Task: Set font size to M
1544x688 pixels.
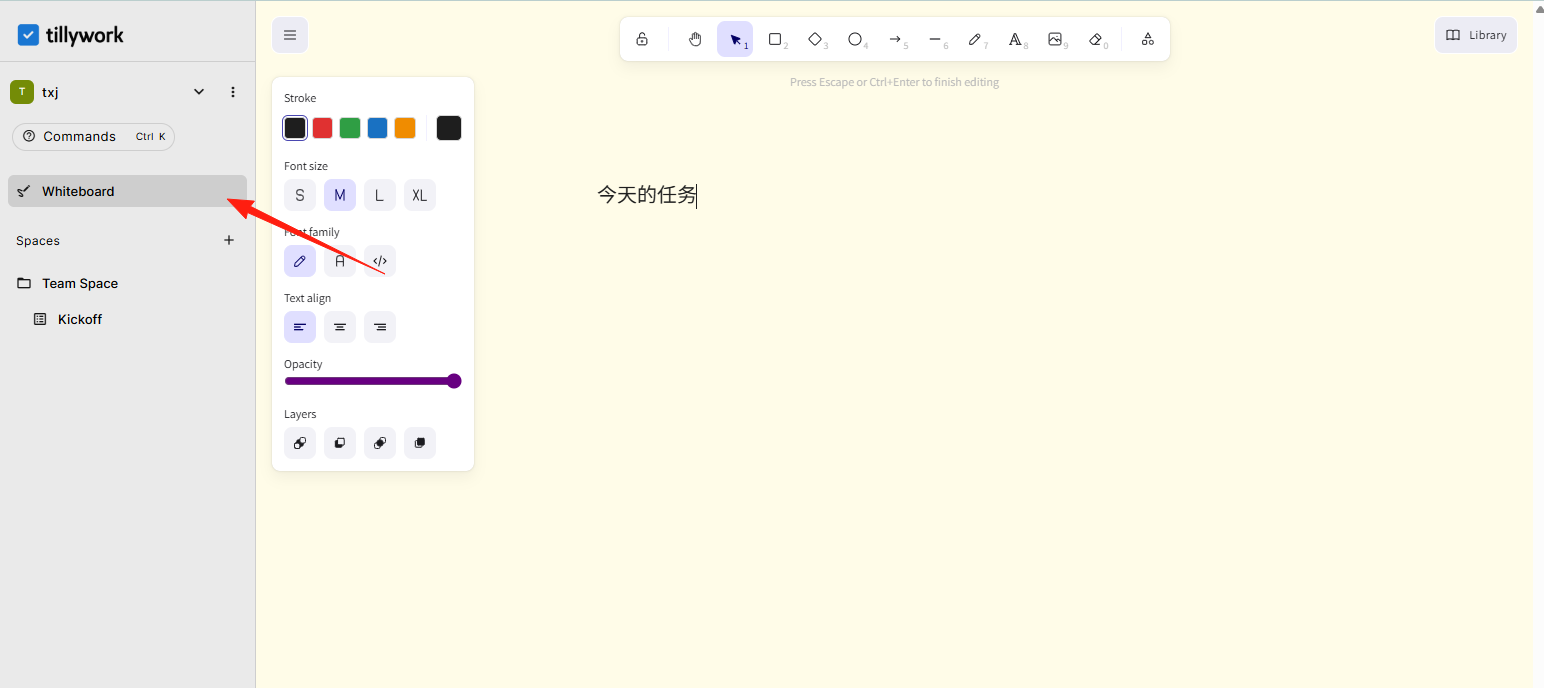Action: click(x=340, y=195)
